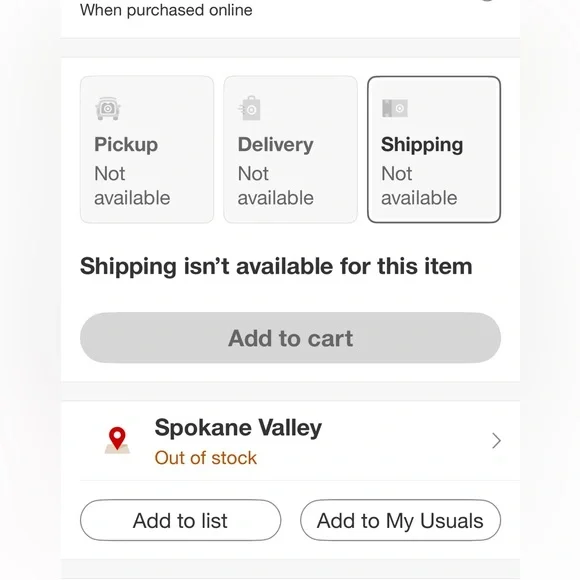Click the orange Out of stock status

pyautogui.click(x=206, y=458)
